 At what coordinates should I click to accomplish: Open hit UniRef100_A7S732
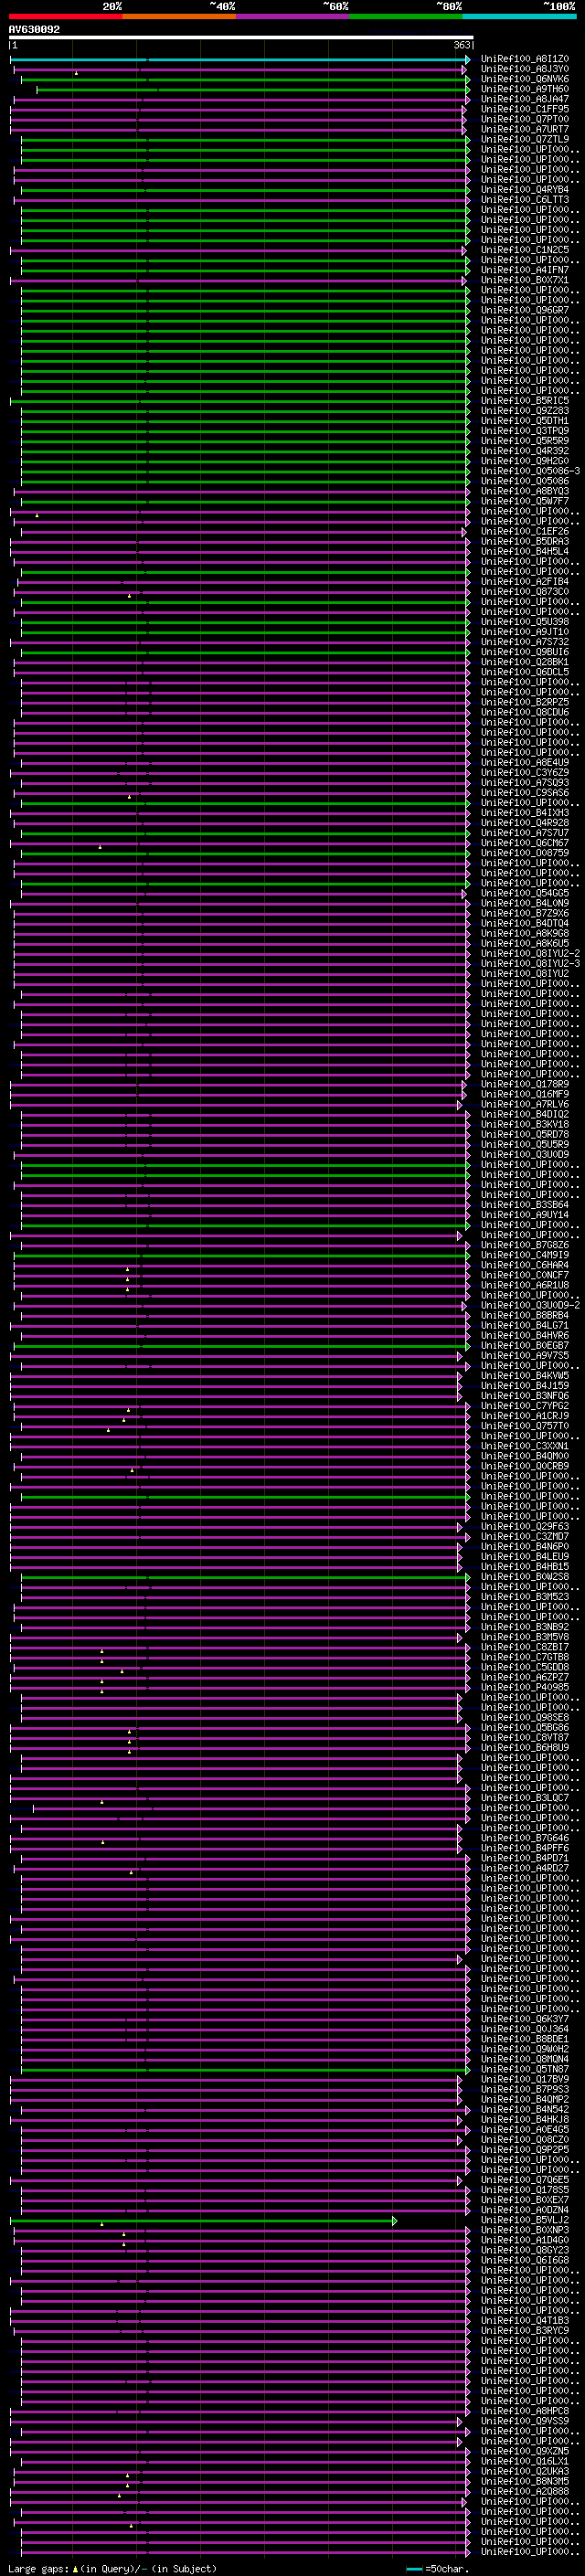(x=525, y=642)
